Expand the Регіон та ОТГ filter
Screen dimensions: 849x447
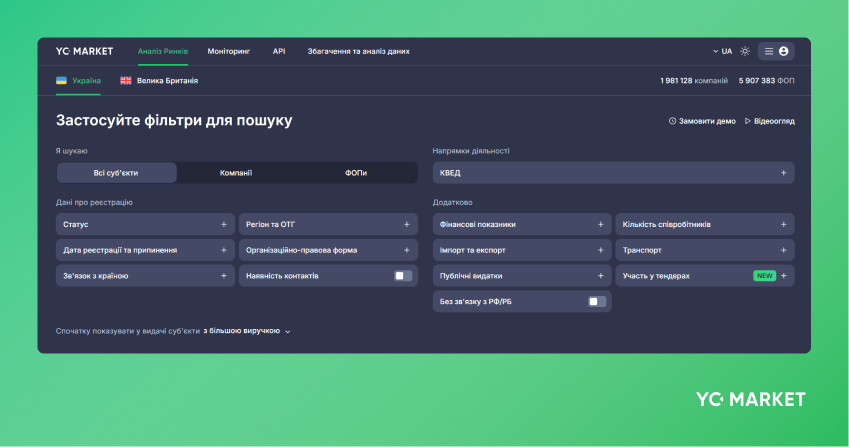click(327, 225)
